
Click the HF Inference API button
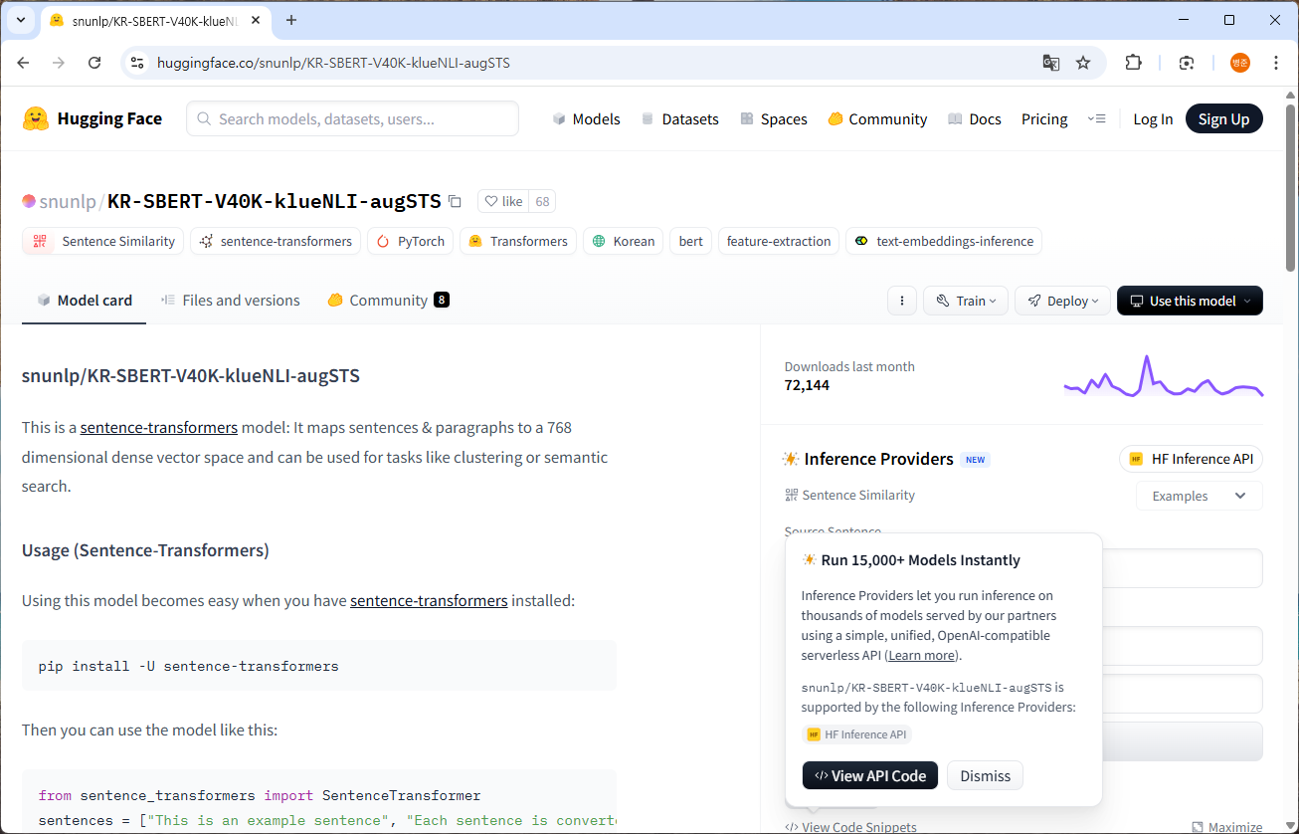[x=1191, y=459]
